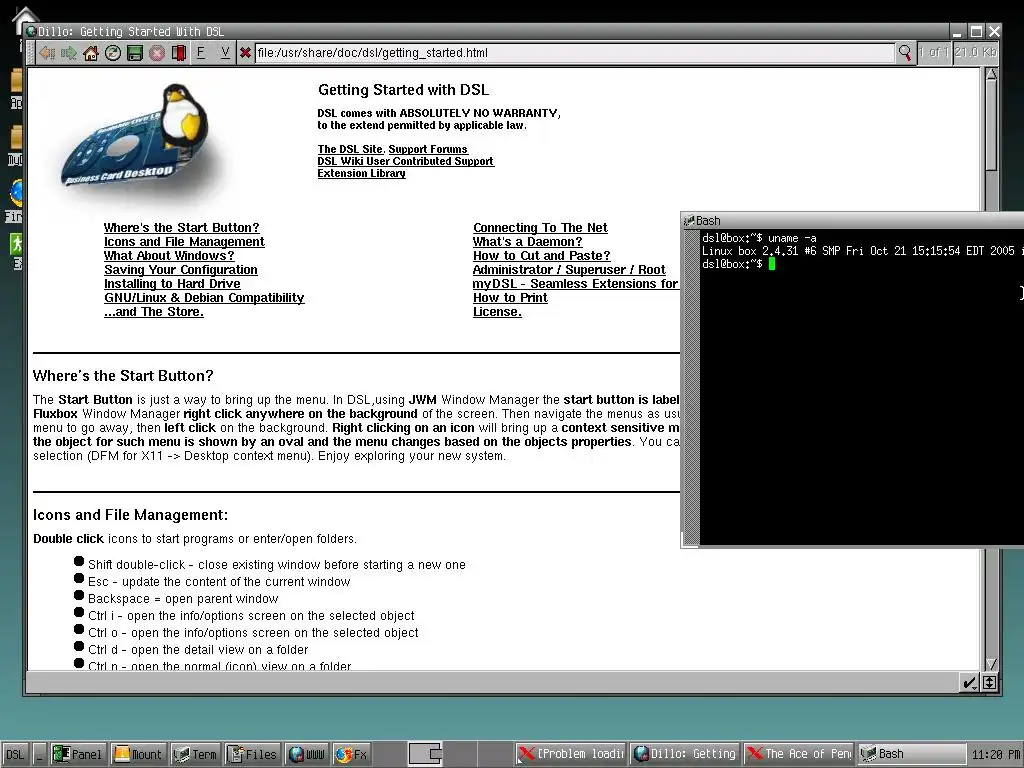The height and width of the screenshot is (768, 1024).
Task: Click the Dillo vertical scrollbar thumb
Action: [x=991, y=126]
